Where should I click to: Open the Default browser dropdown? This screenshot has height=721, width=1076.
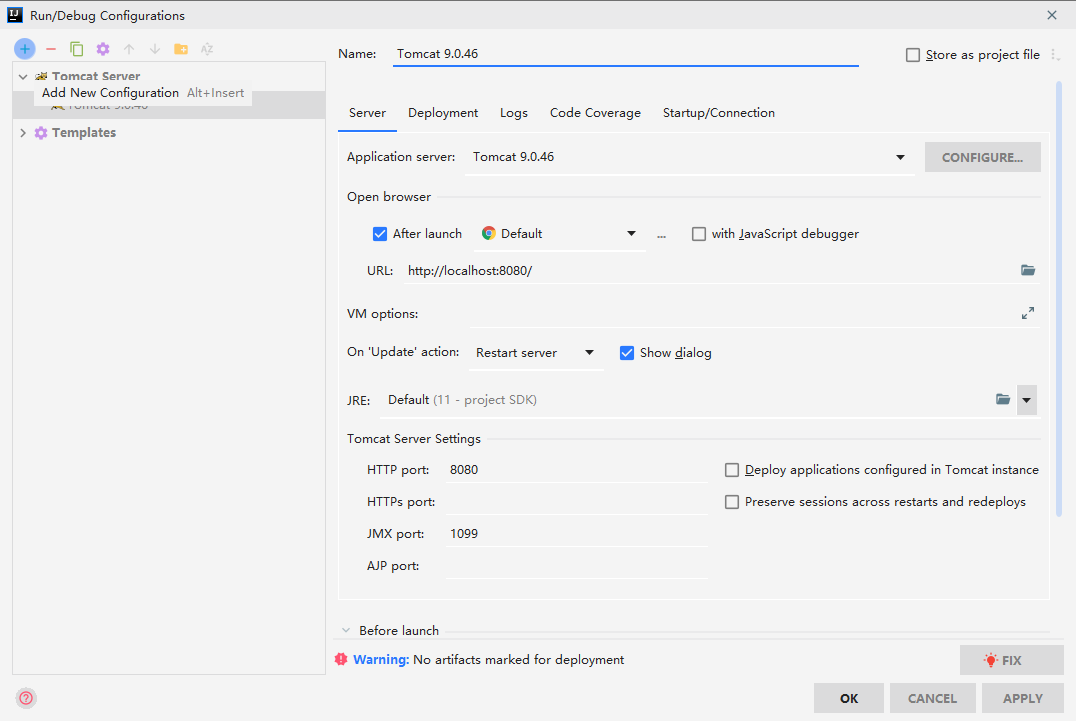(631, 234)
